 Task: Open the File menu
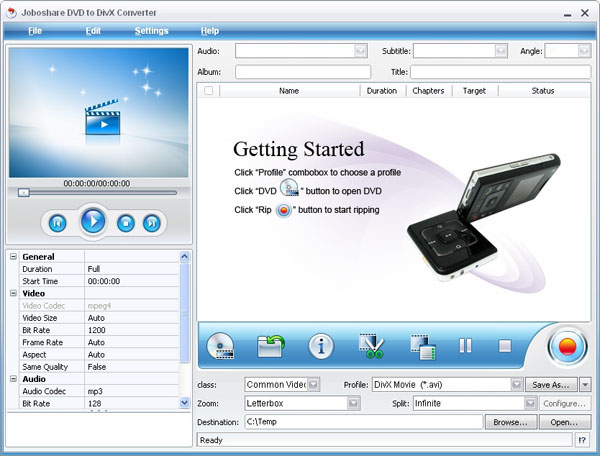[35, 31]
